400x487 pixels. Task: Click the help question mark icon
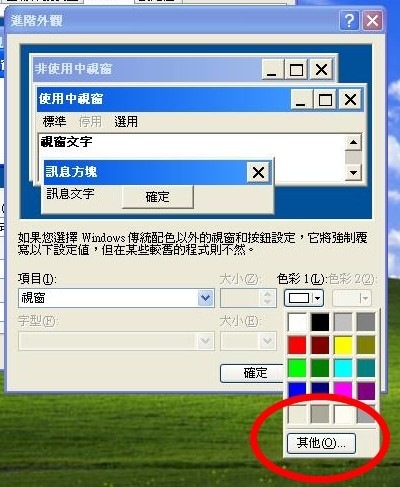coord(349,21)
